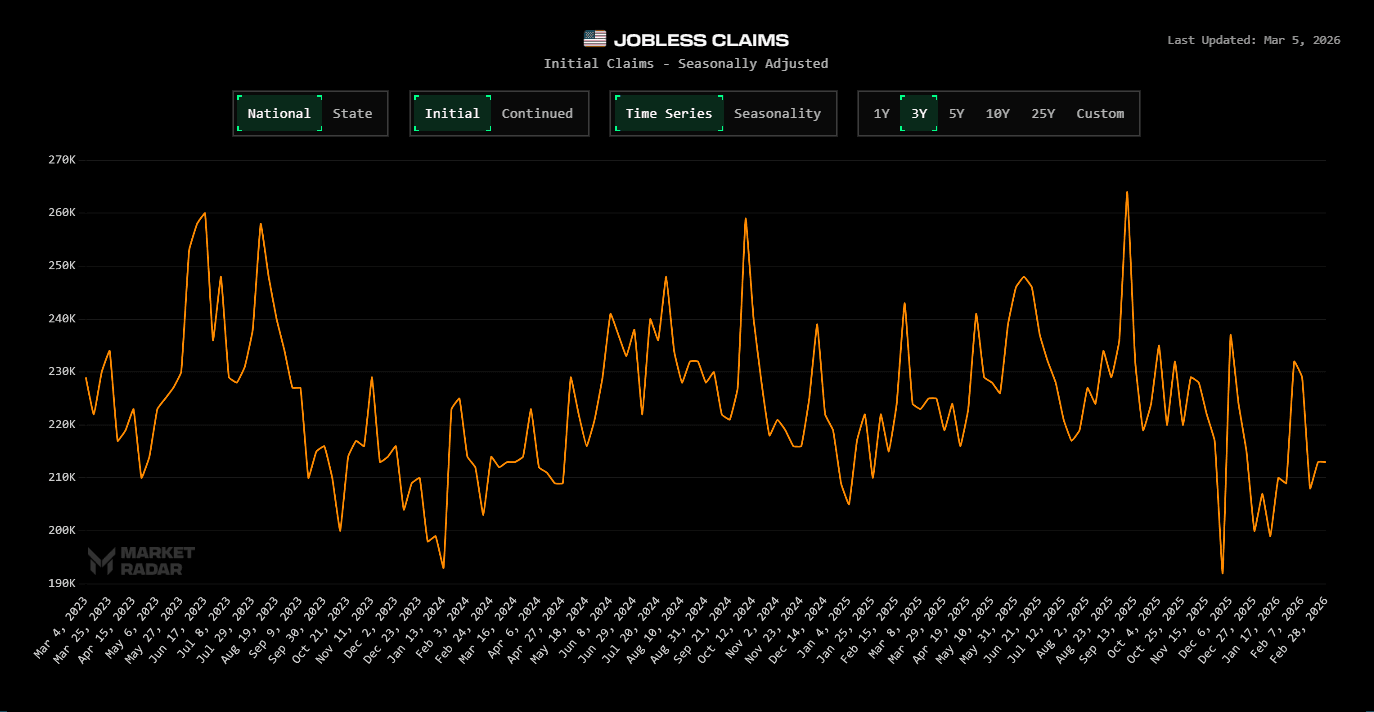Select the 1Y time range

coord(880,113)
